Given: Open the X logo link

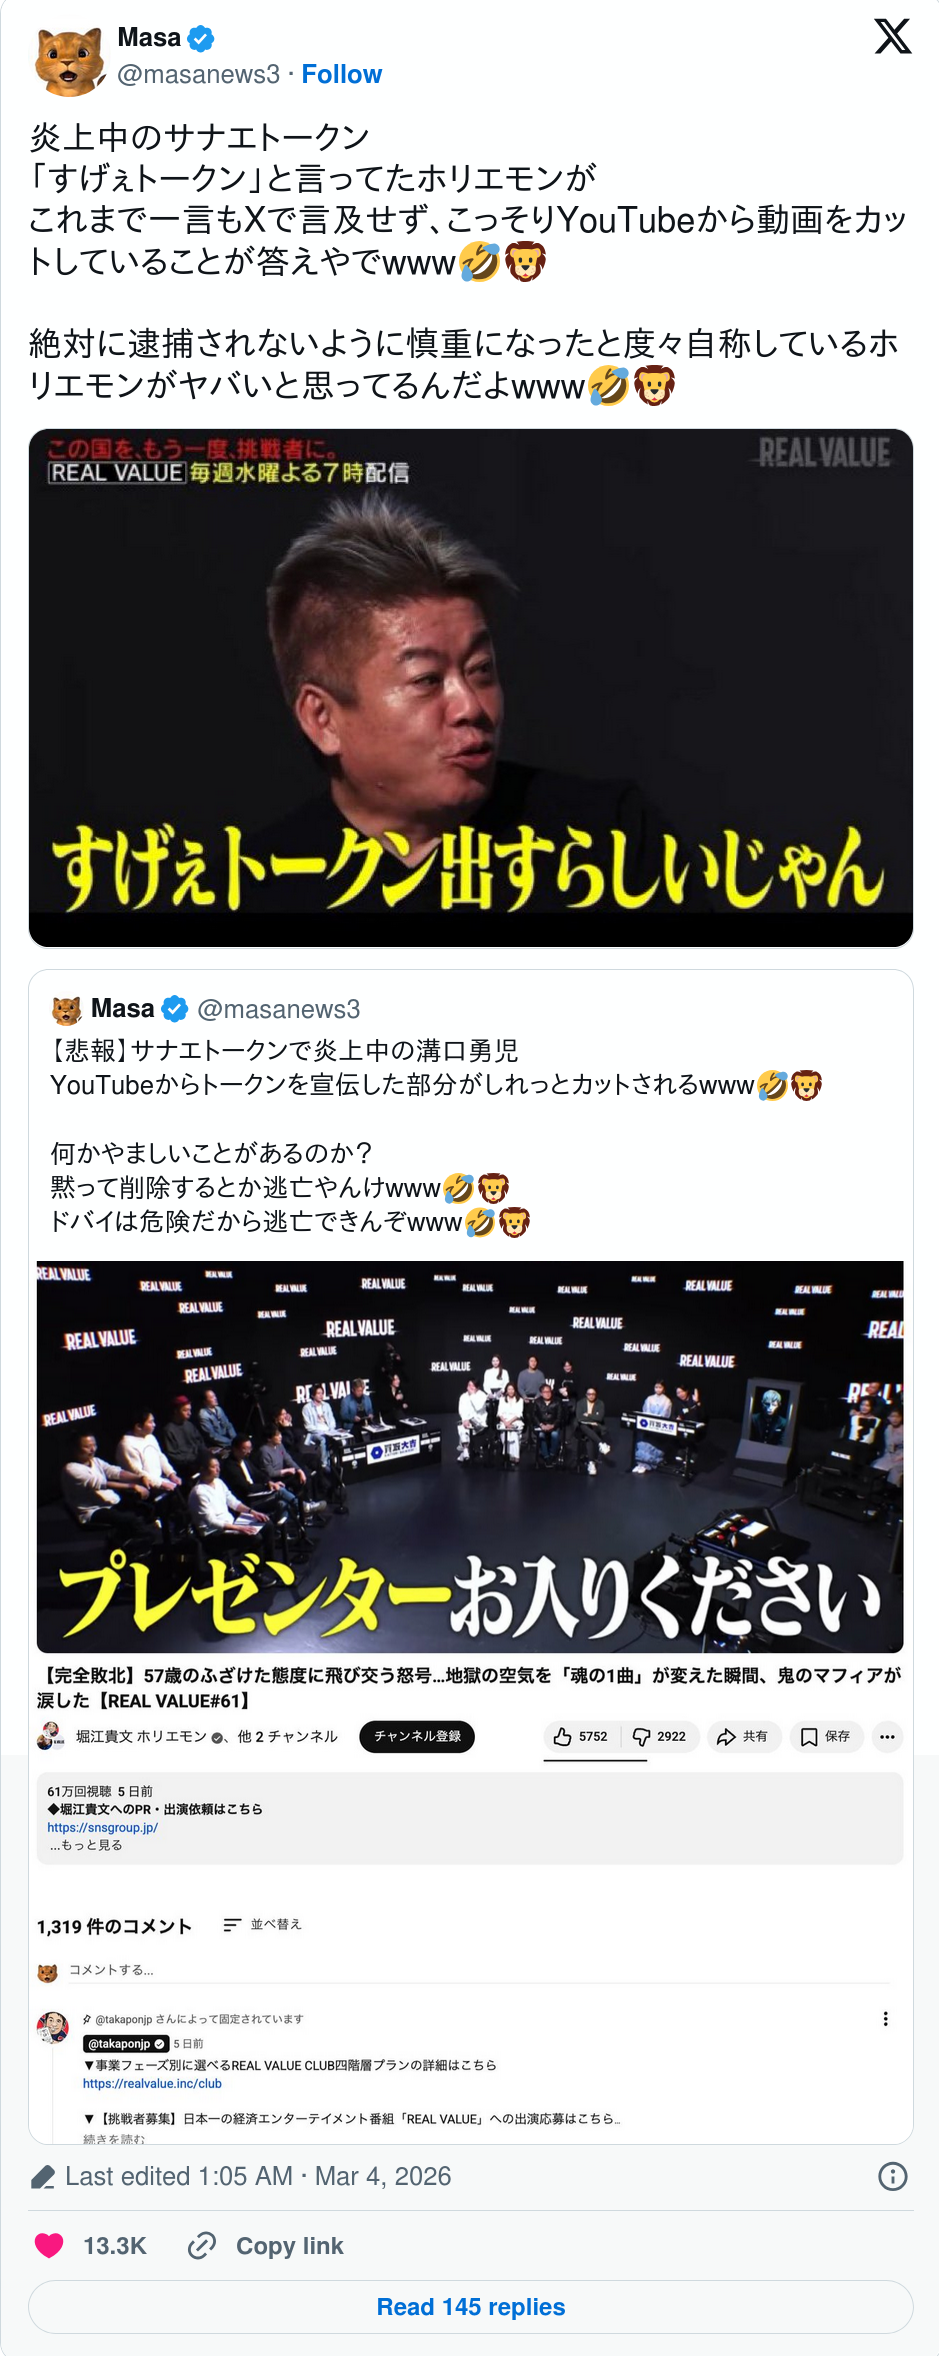Looking at the screenshot, I should coord(892,36).
